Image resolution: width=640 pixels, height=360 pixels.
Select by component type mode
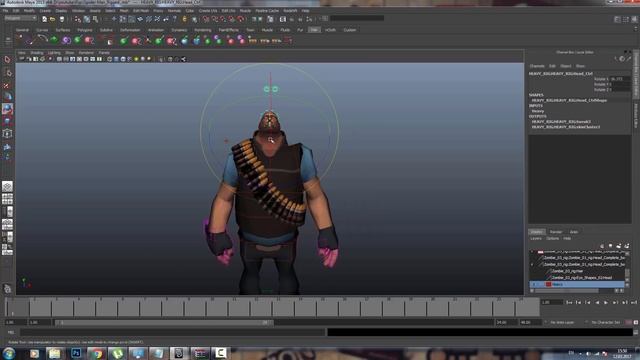click(96, 19)
